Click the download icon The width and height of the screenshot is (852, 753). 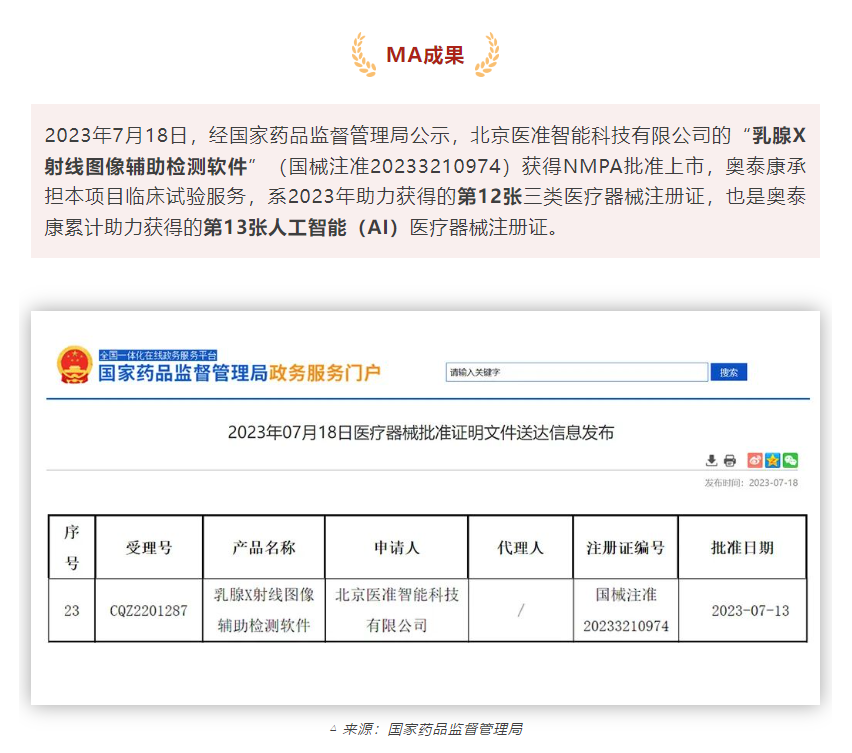click(711, 460)
